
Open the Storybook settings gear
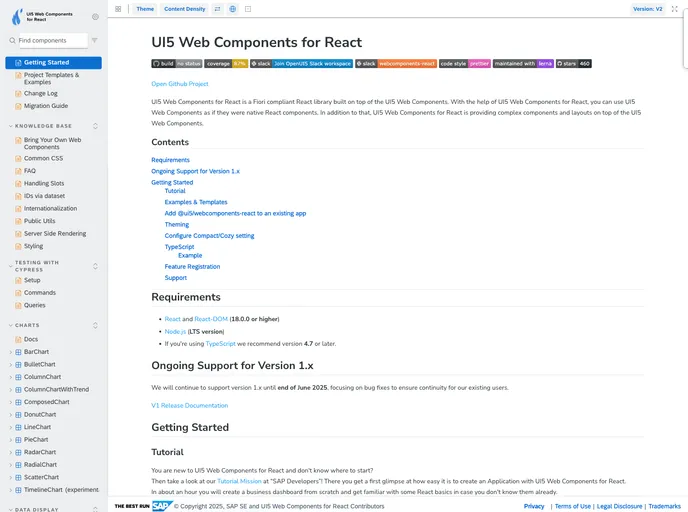click(x=95, y=17)
